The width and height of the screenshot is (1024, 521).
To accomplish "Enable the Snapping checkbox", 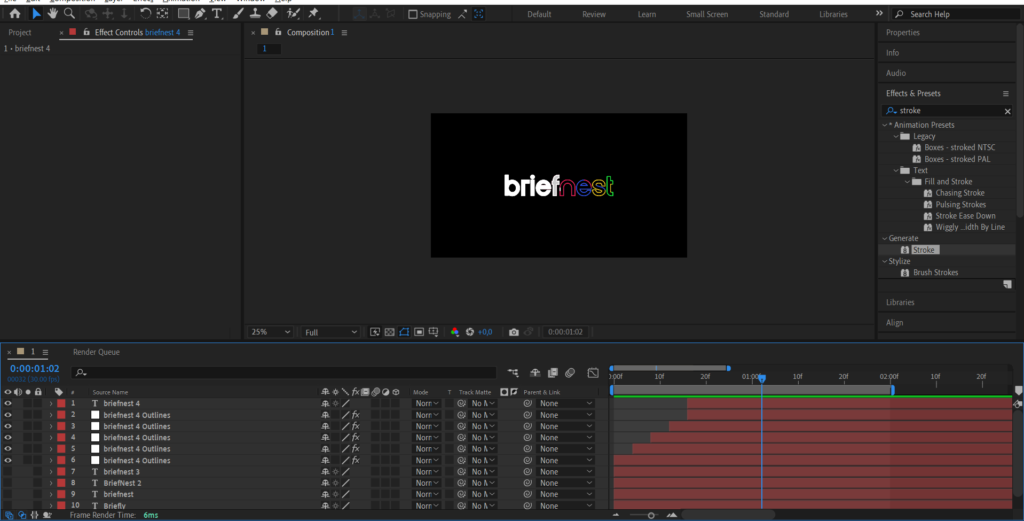I will click(413, 14).
